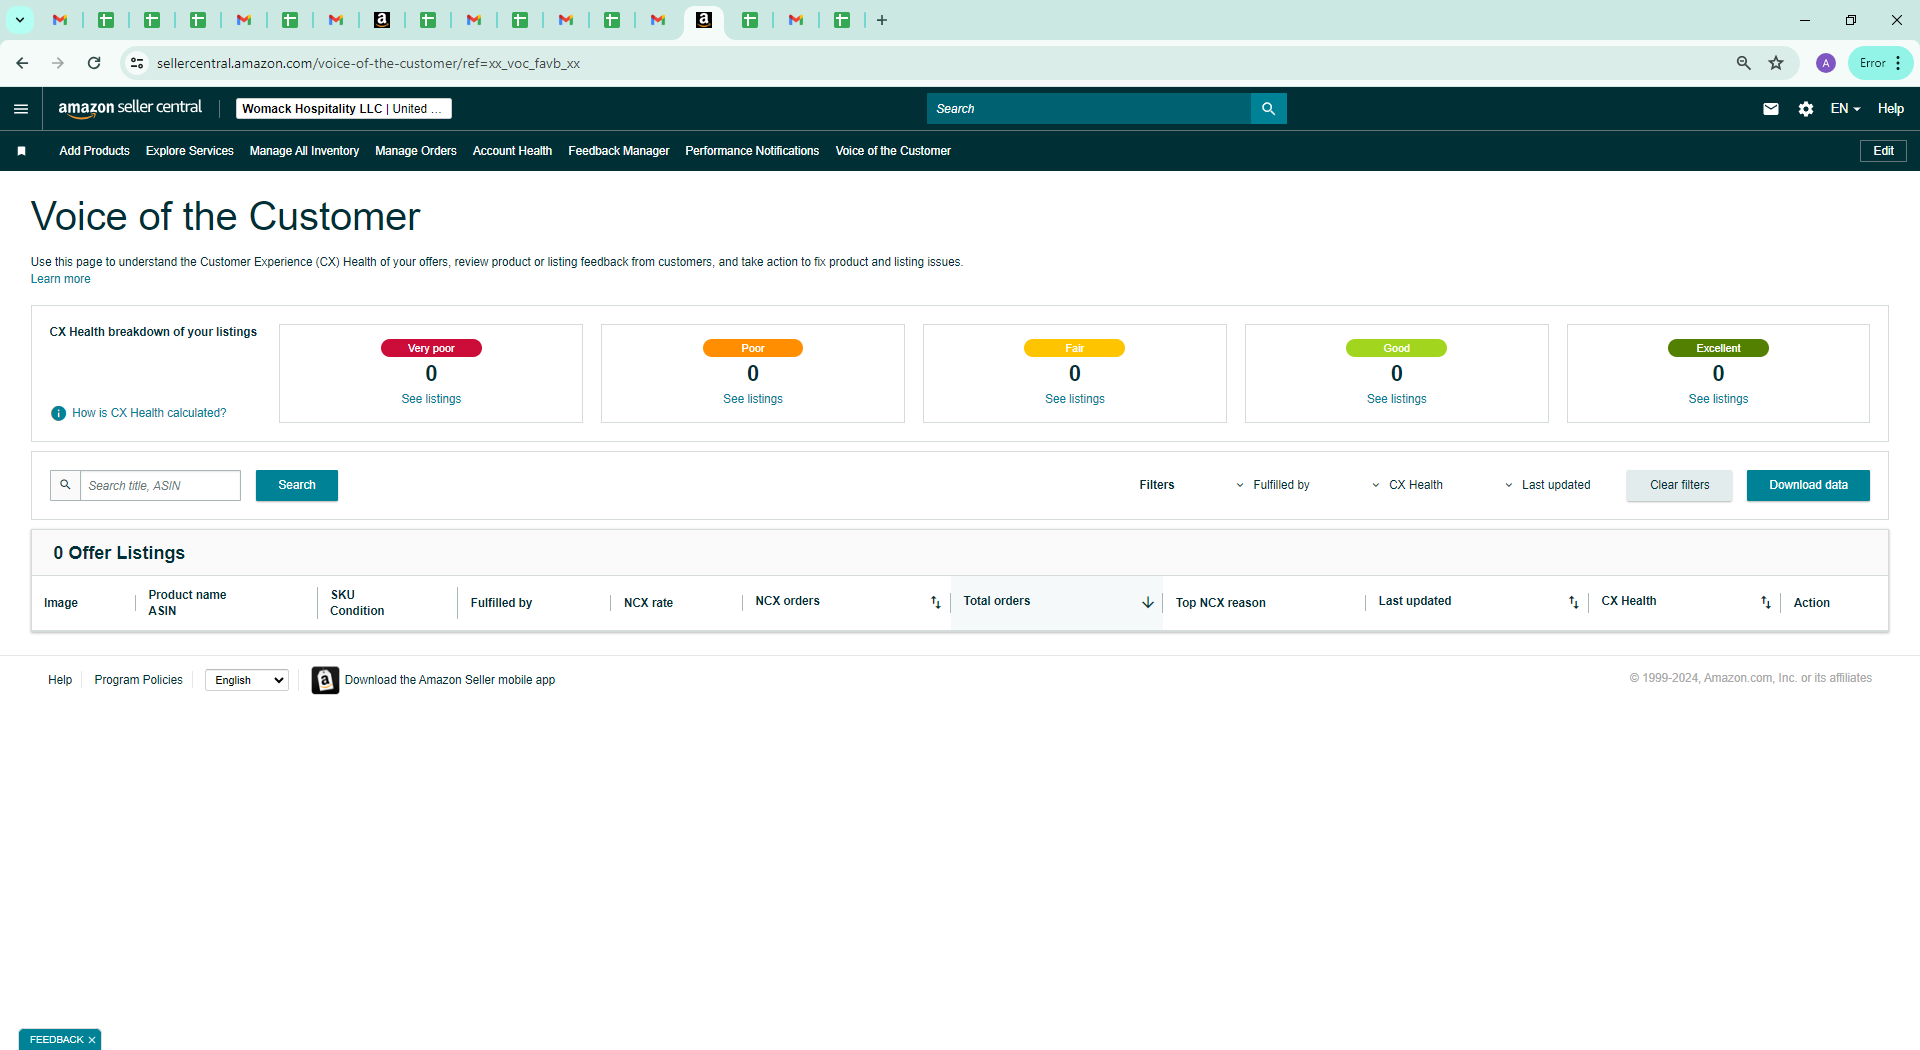Open the Womack Hospitality LLC account switcher

click(344, 109)
